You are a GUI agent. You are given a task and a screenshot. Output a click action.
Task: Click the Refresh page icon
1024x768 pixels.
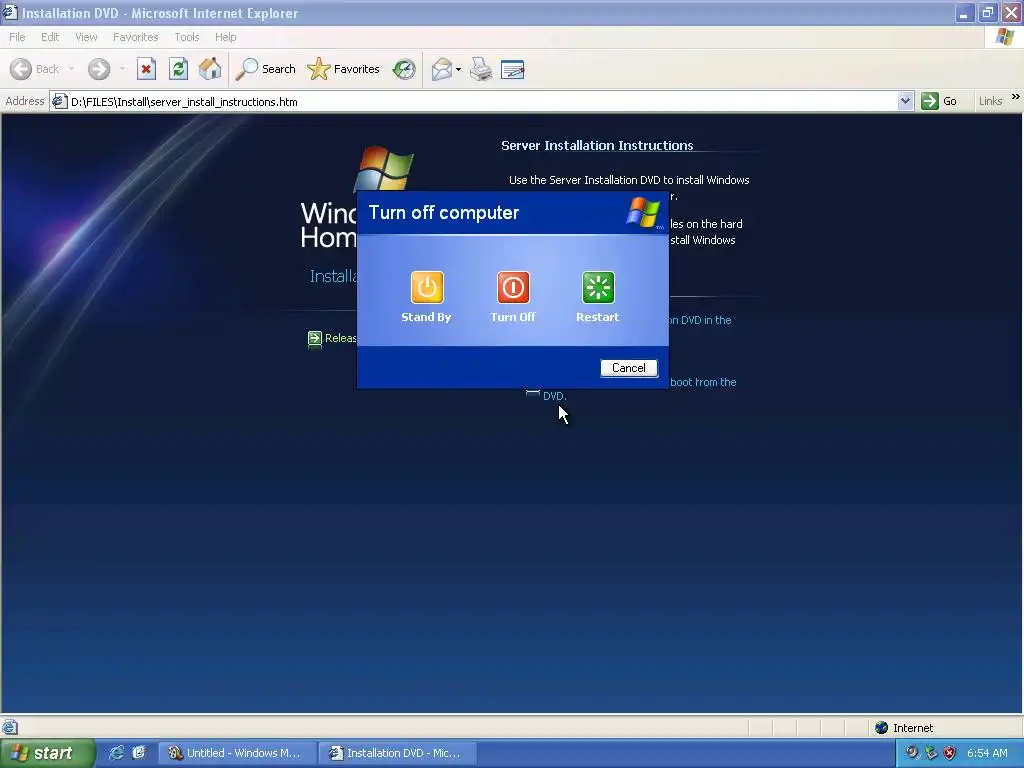178,69
